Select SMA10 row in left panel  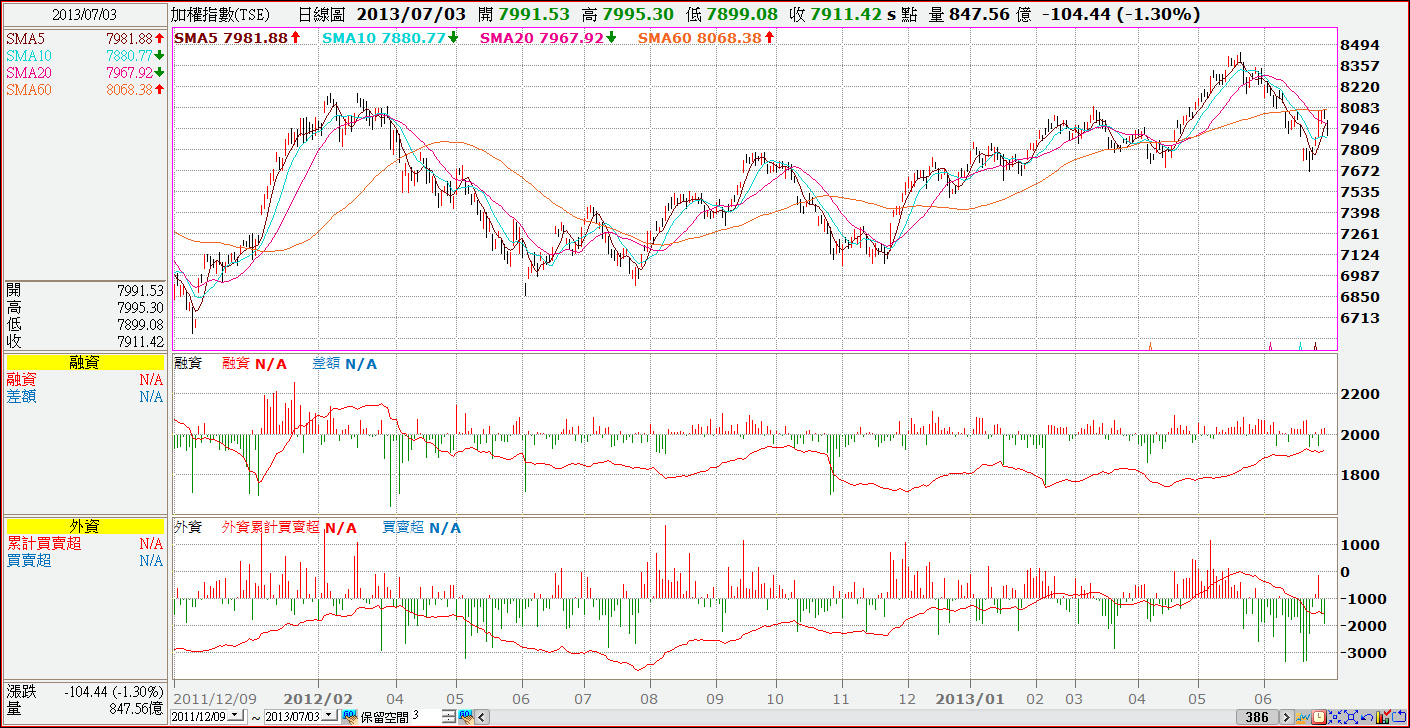[x=84, y=55]
